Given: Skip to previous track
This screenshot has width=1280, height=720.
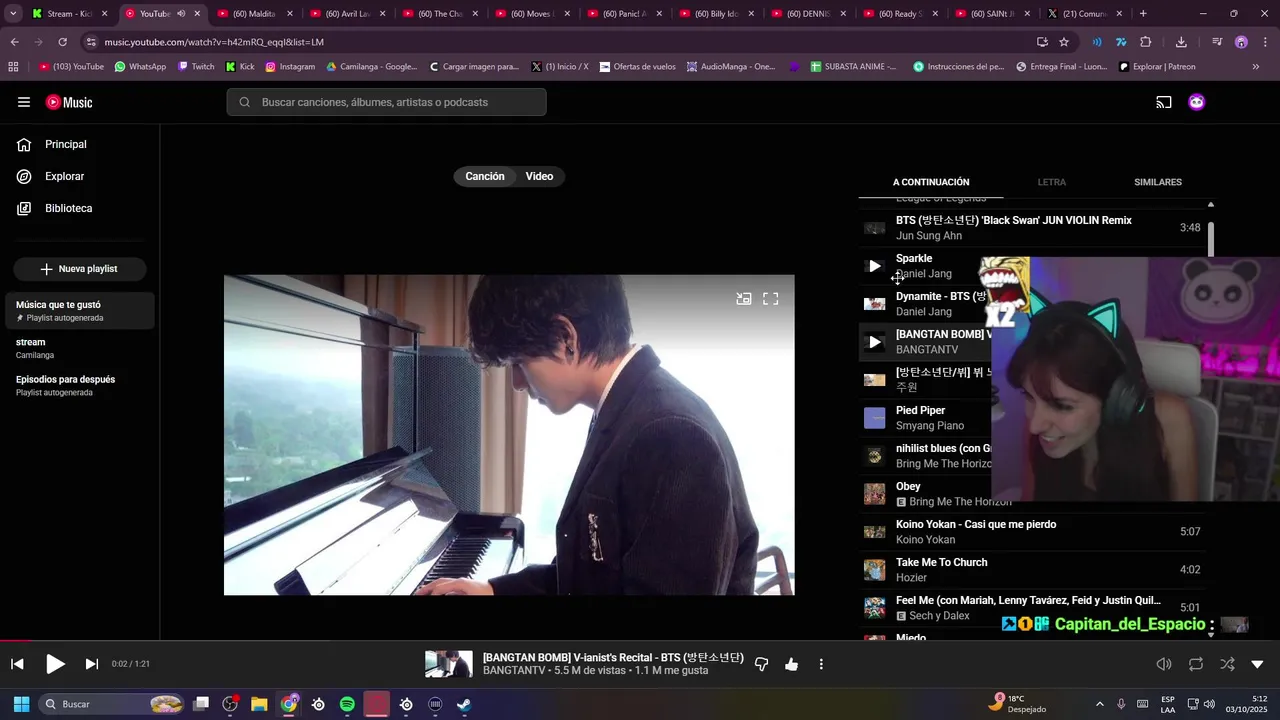Looking at the screenshot, I should click(x=17, y=664).
